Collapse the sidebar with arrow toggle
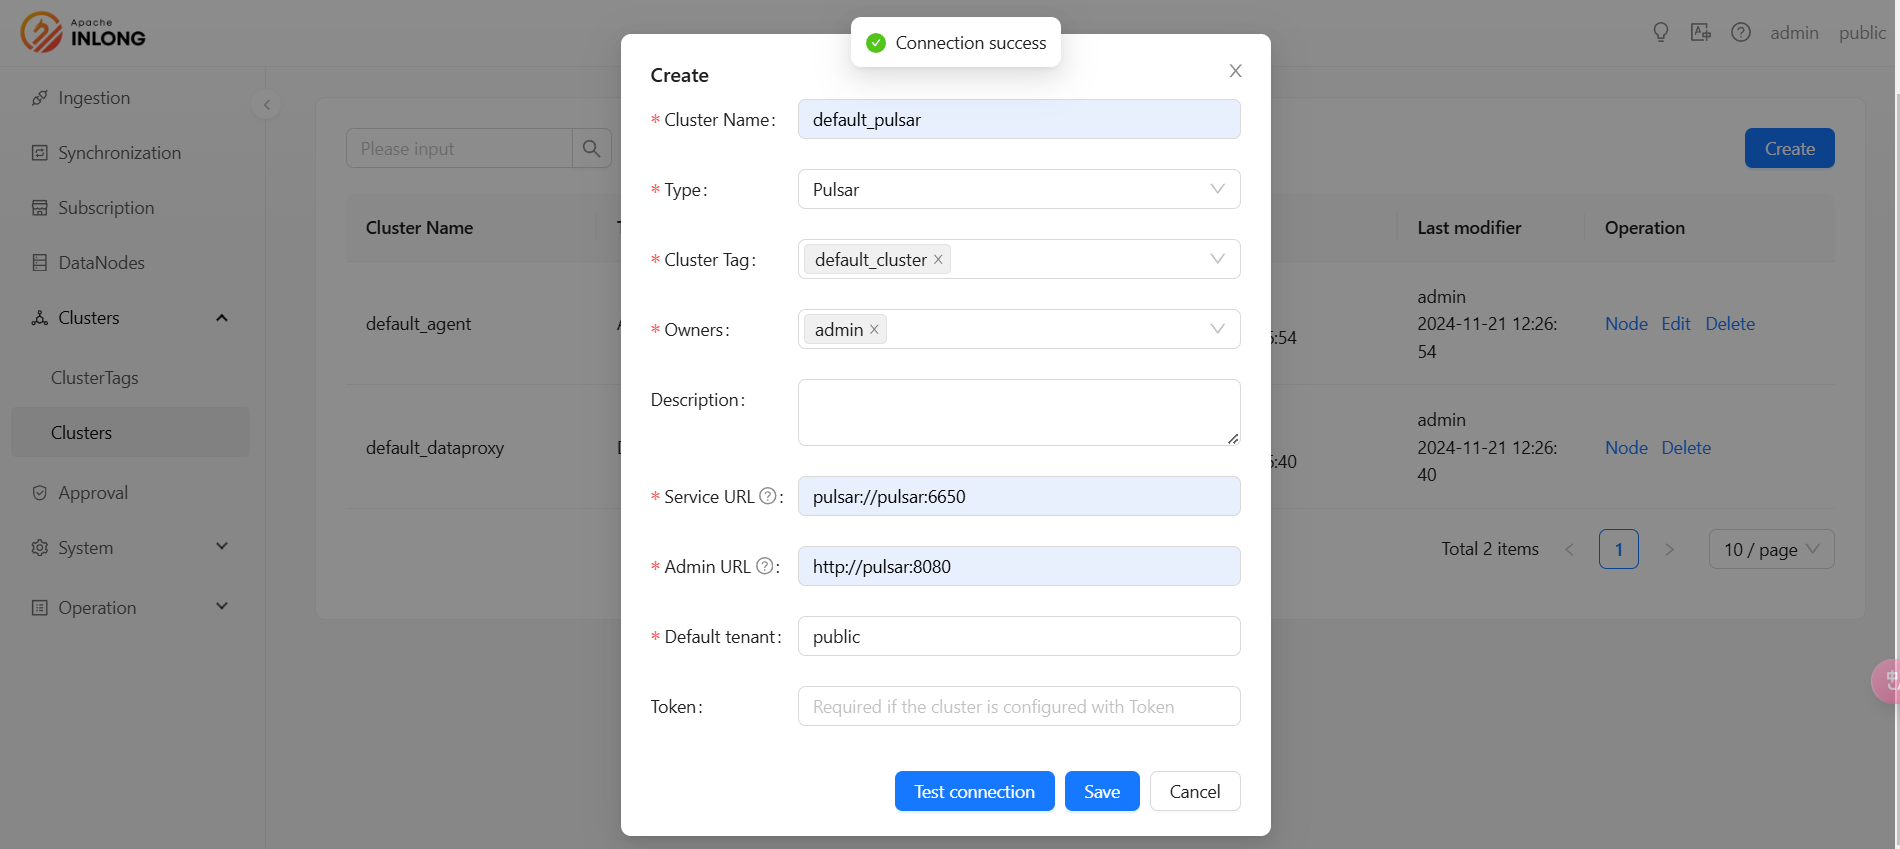 266,105
